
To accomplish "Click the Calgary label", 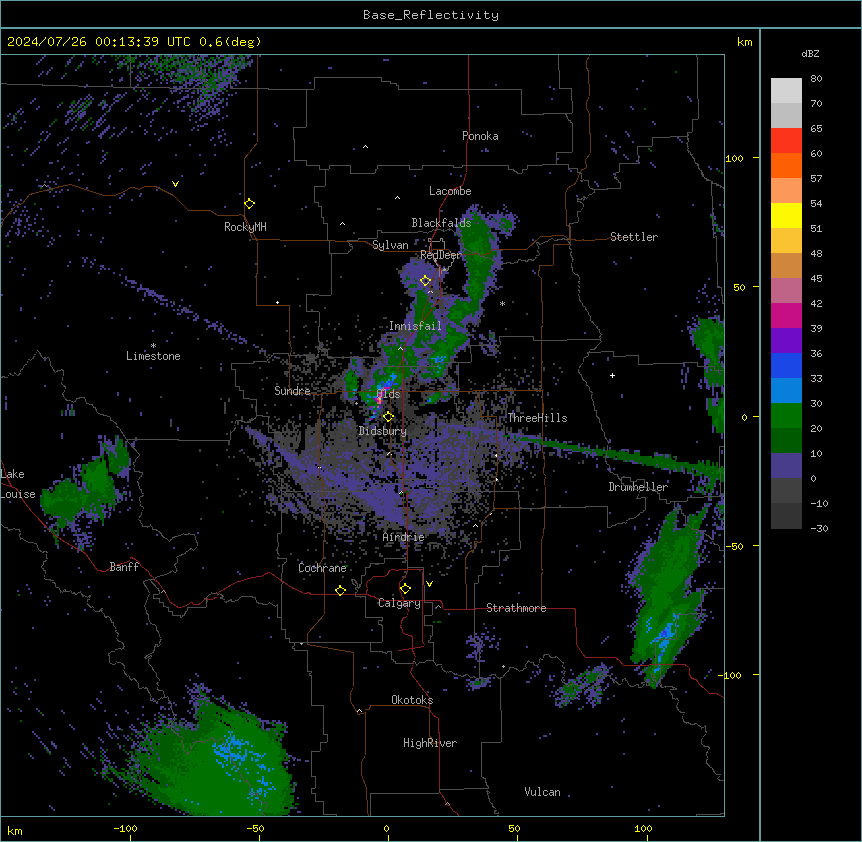I will pos(399,603).
